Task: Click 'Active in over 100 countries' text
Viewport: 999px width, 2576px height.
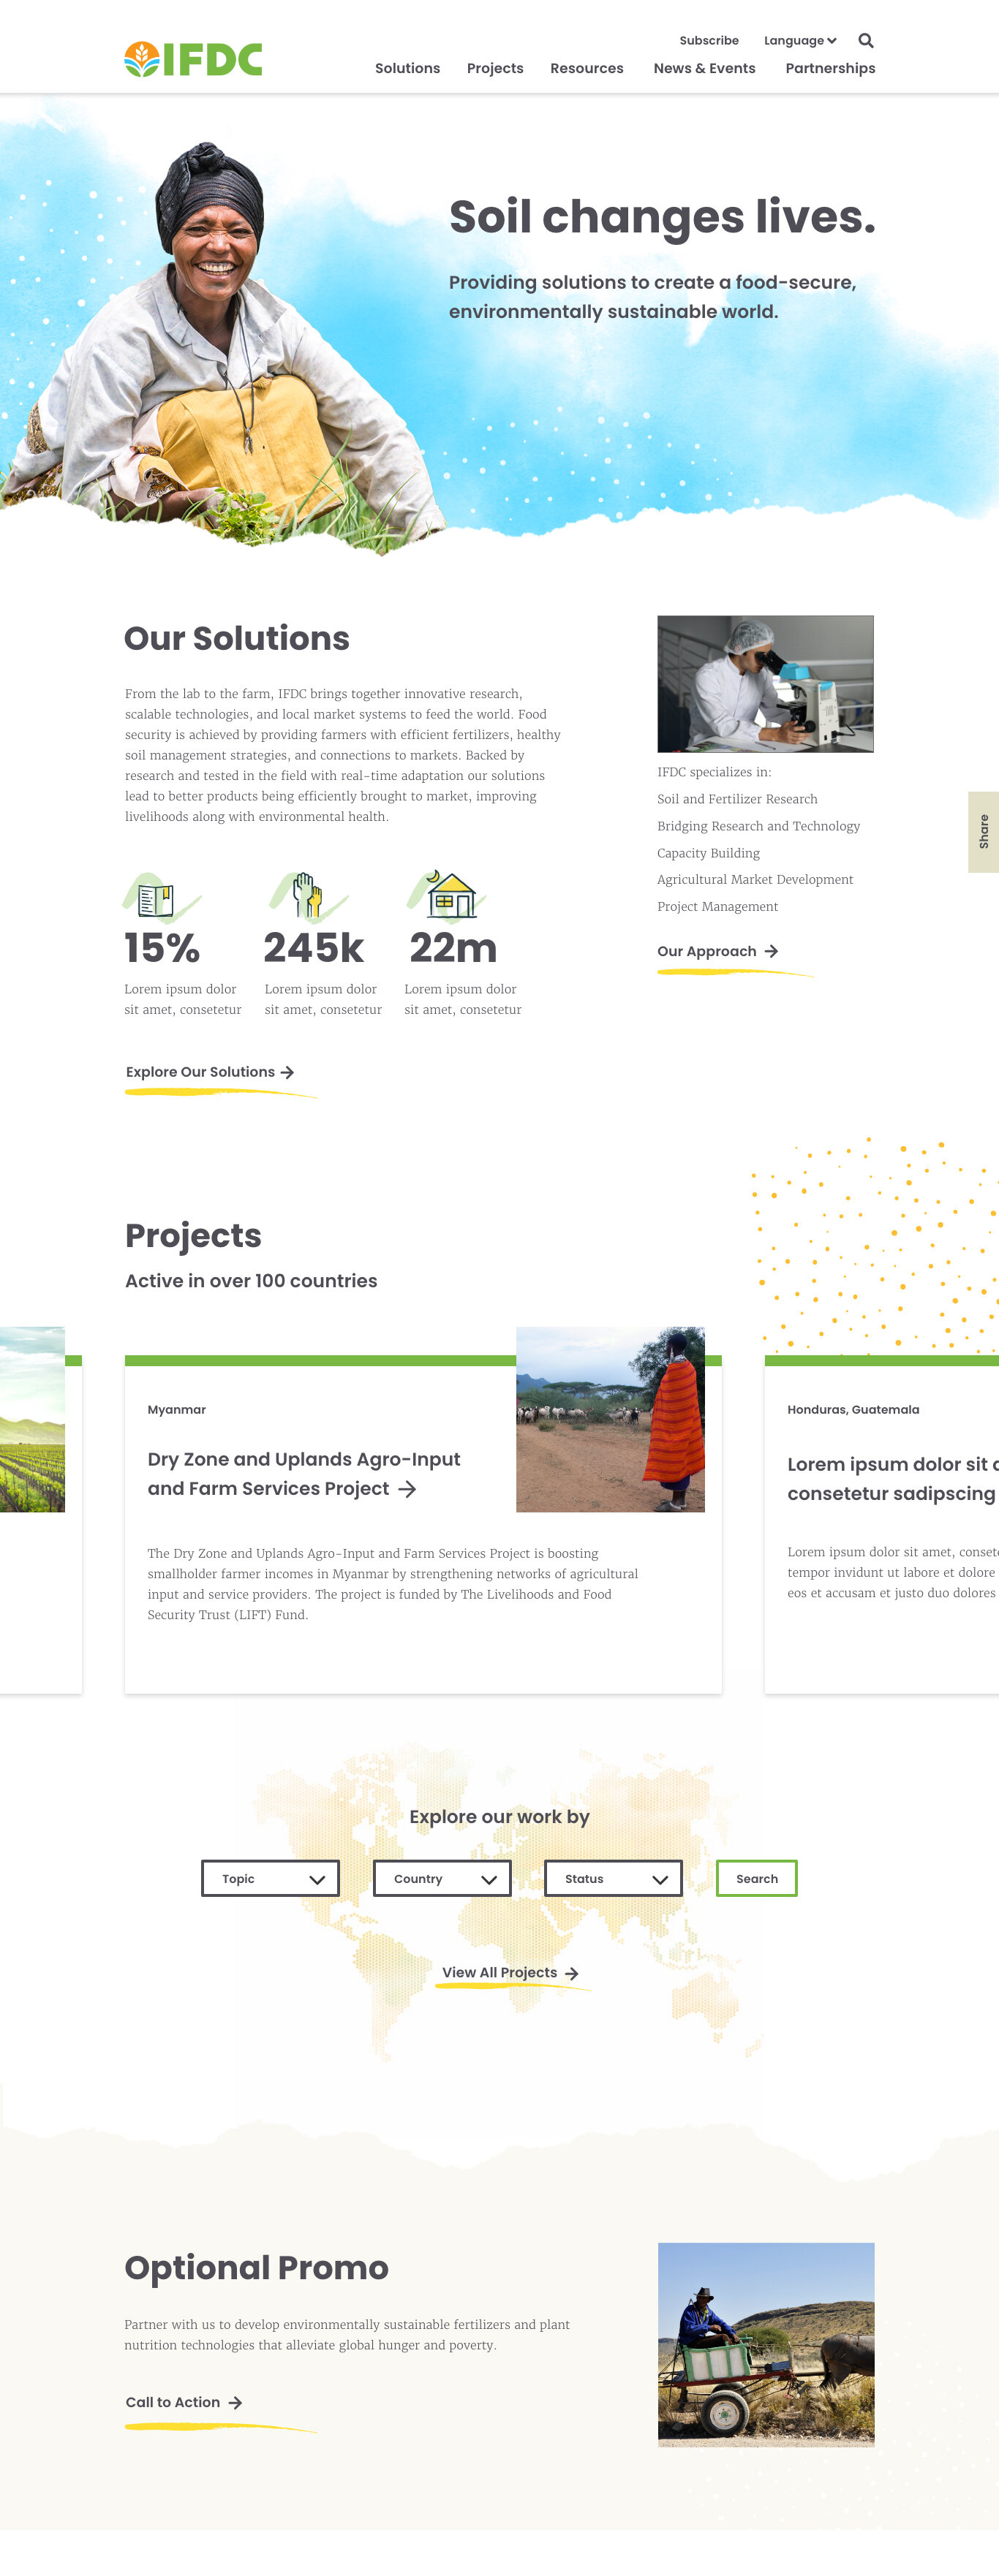Action: 251,1281
